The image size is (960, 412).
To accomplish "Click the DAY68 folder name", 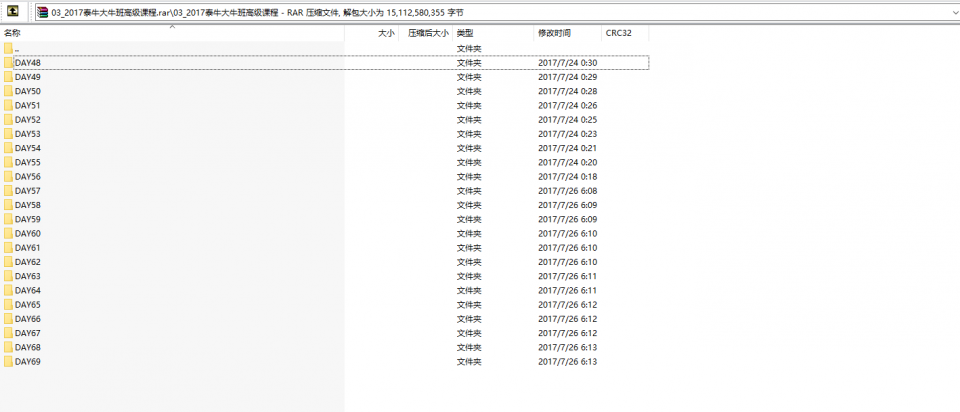I will [28, 347].
